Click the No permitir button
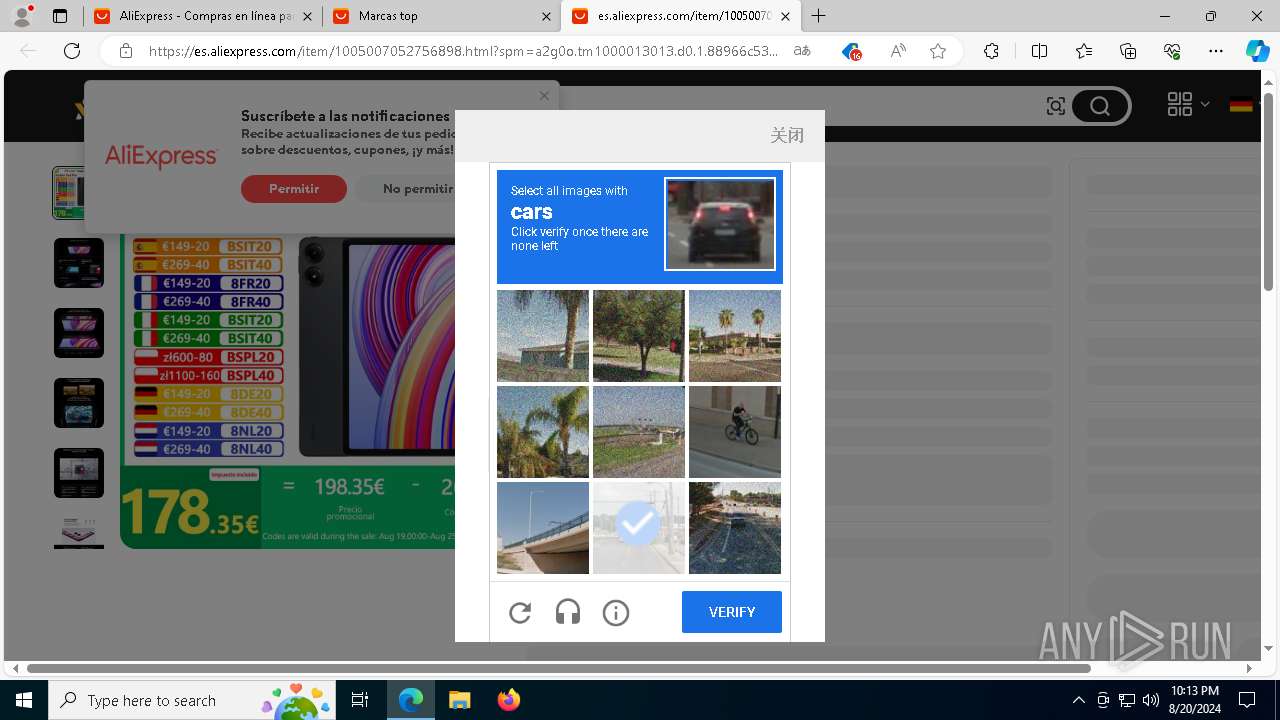The height and width of the screenshot is (720, 1280). tap(418, 189)
